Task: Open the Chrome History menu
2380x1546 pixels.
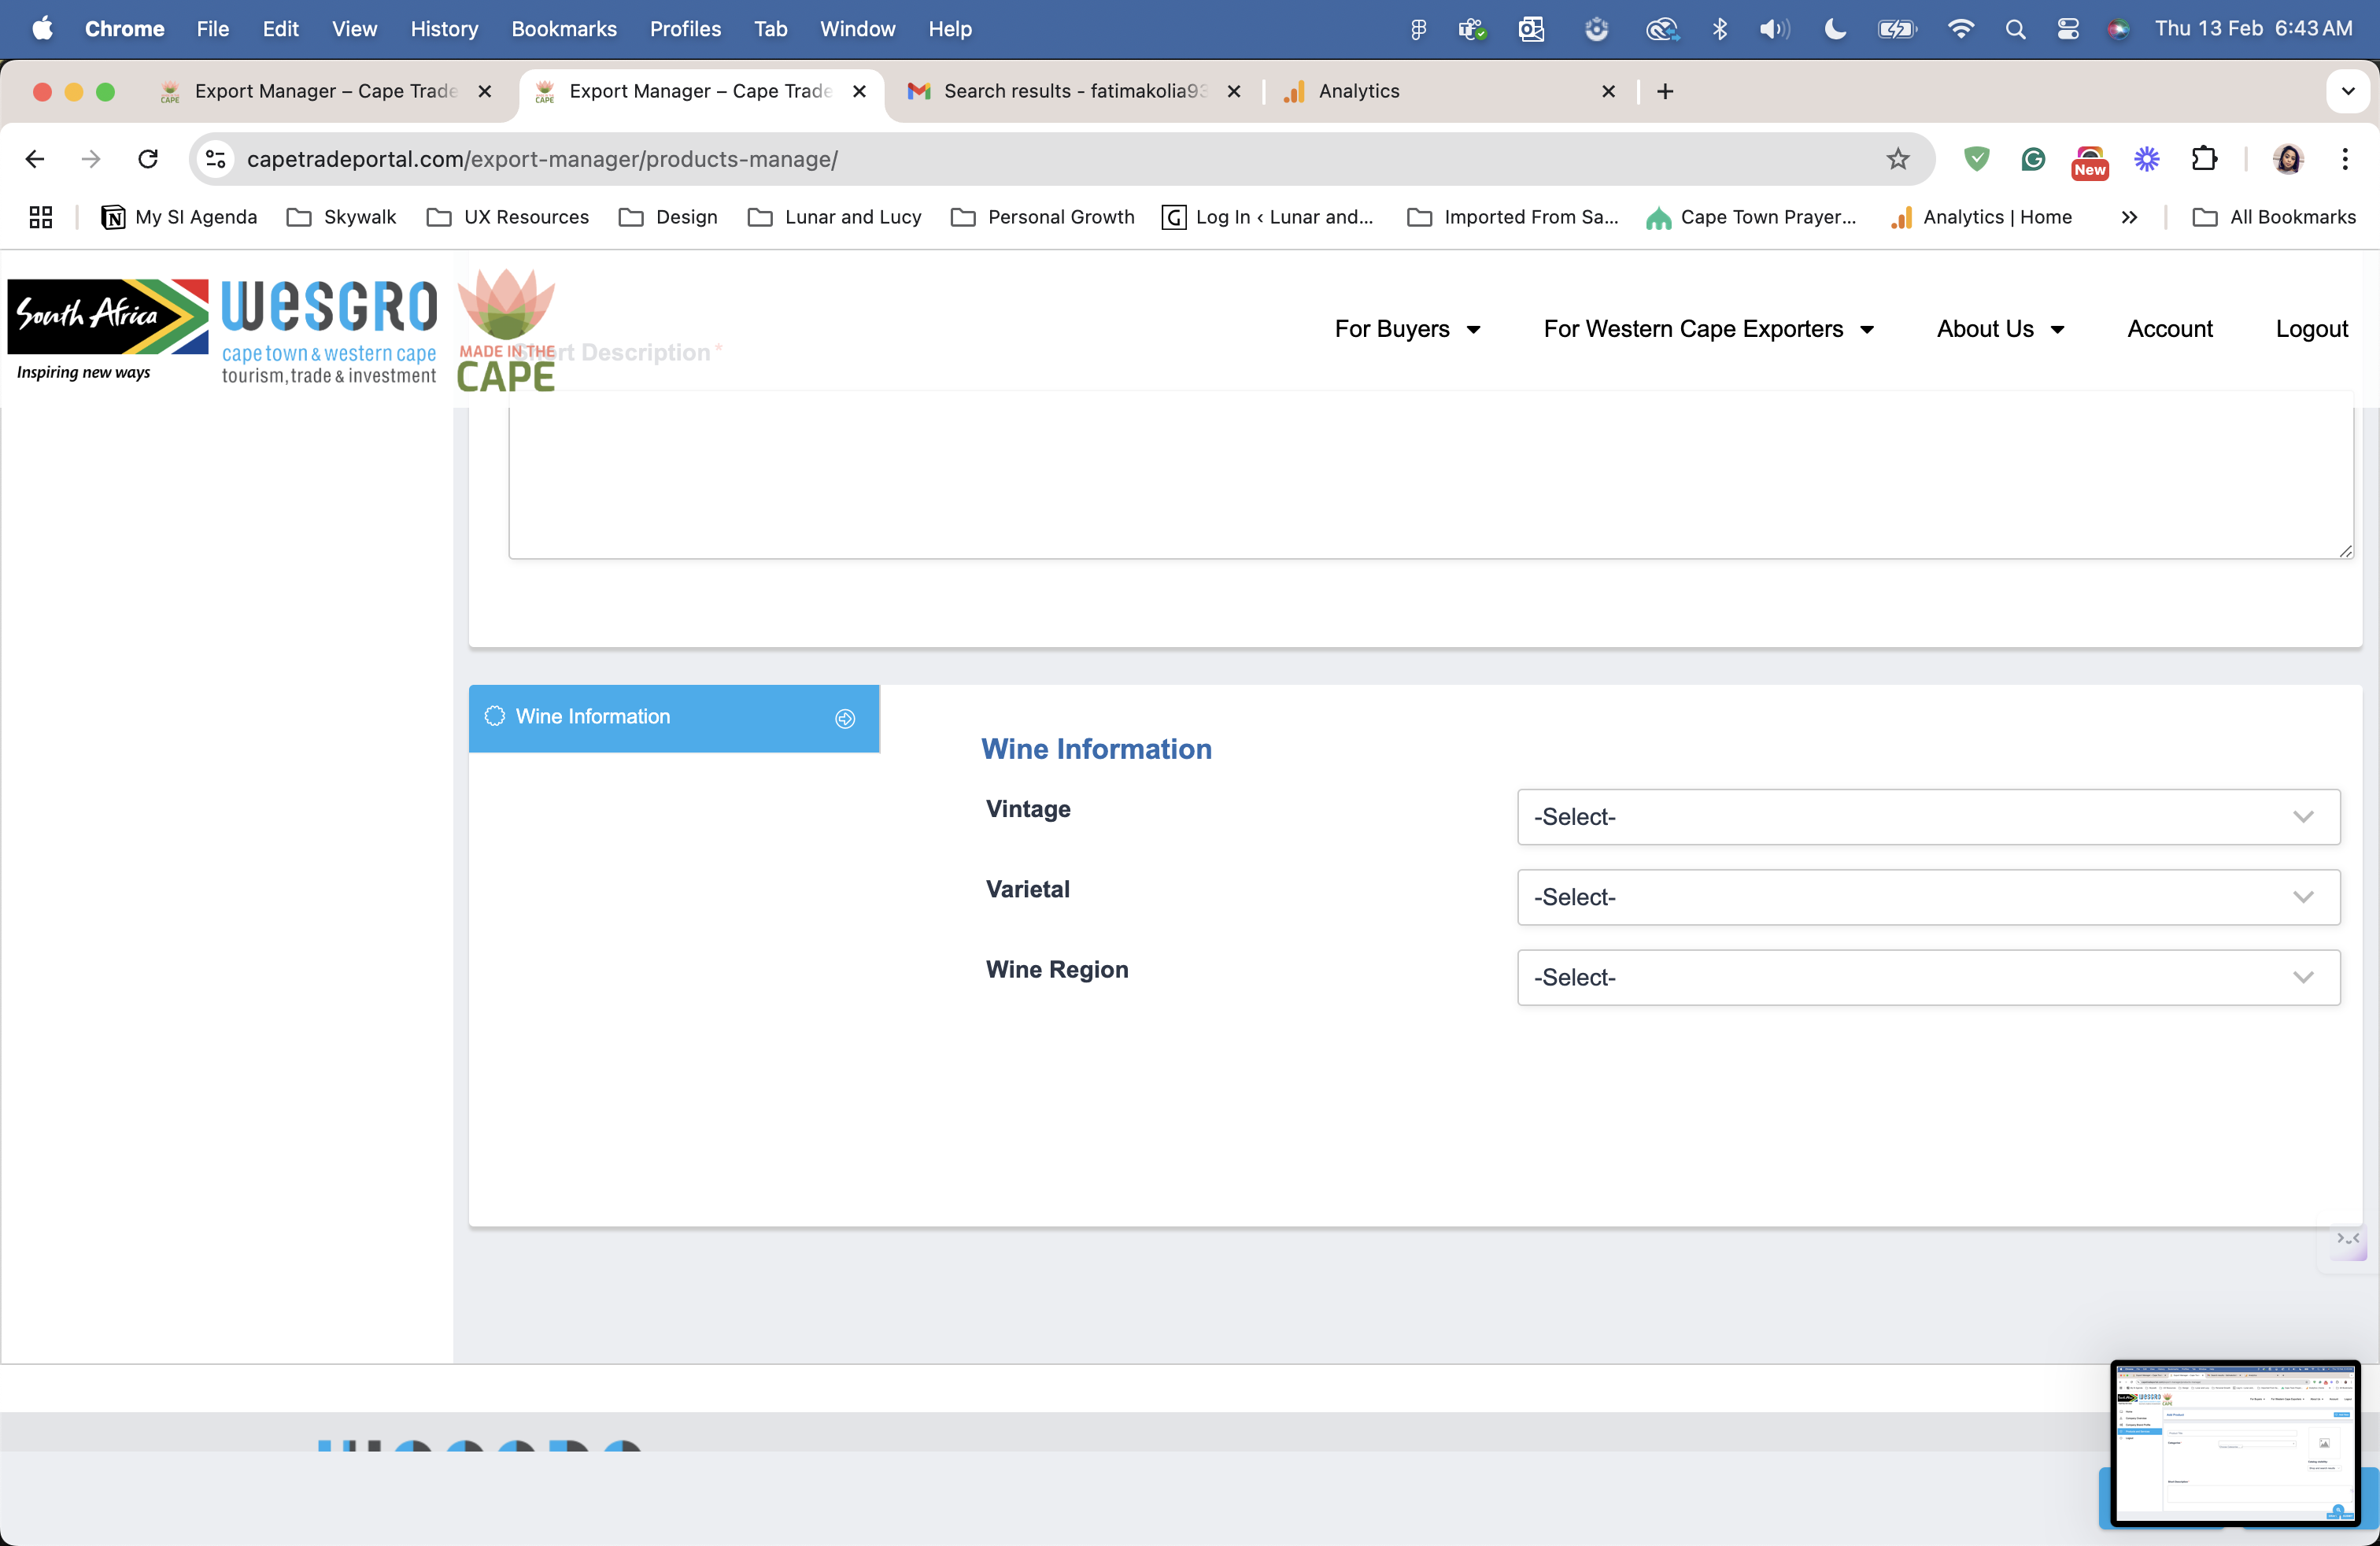Action: tap(444, 29)
